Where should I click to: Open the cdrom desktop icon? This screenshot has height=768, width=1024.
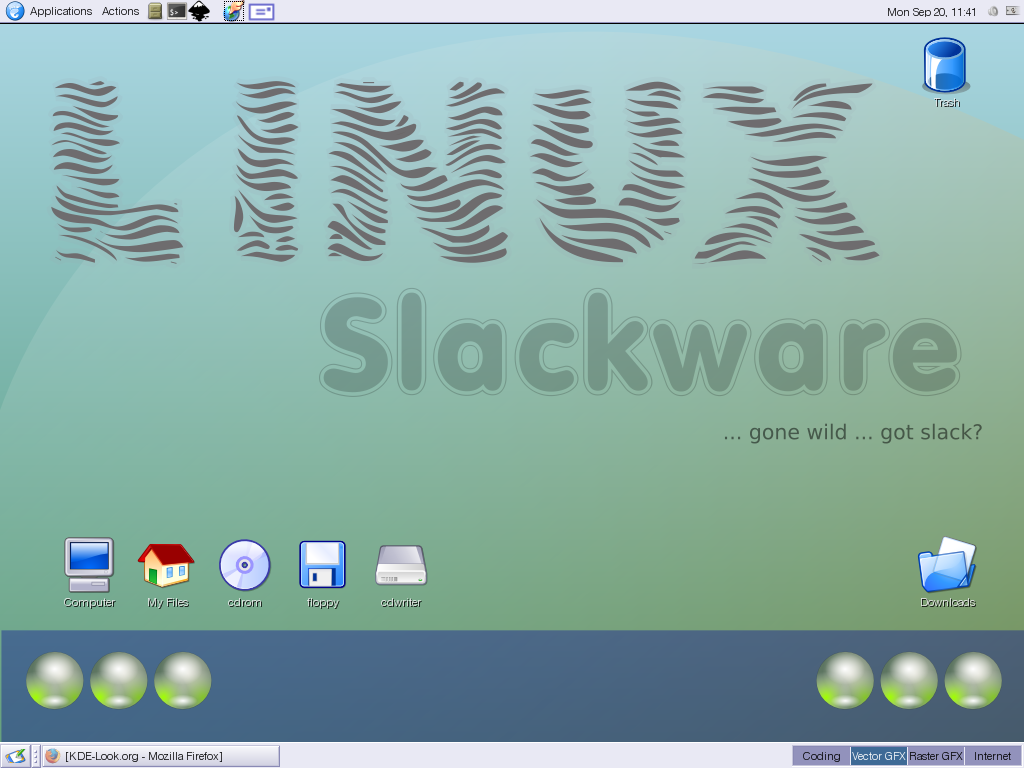pos(245,573)
